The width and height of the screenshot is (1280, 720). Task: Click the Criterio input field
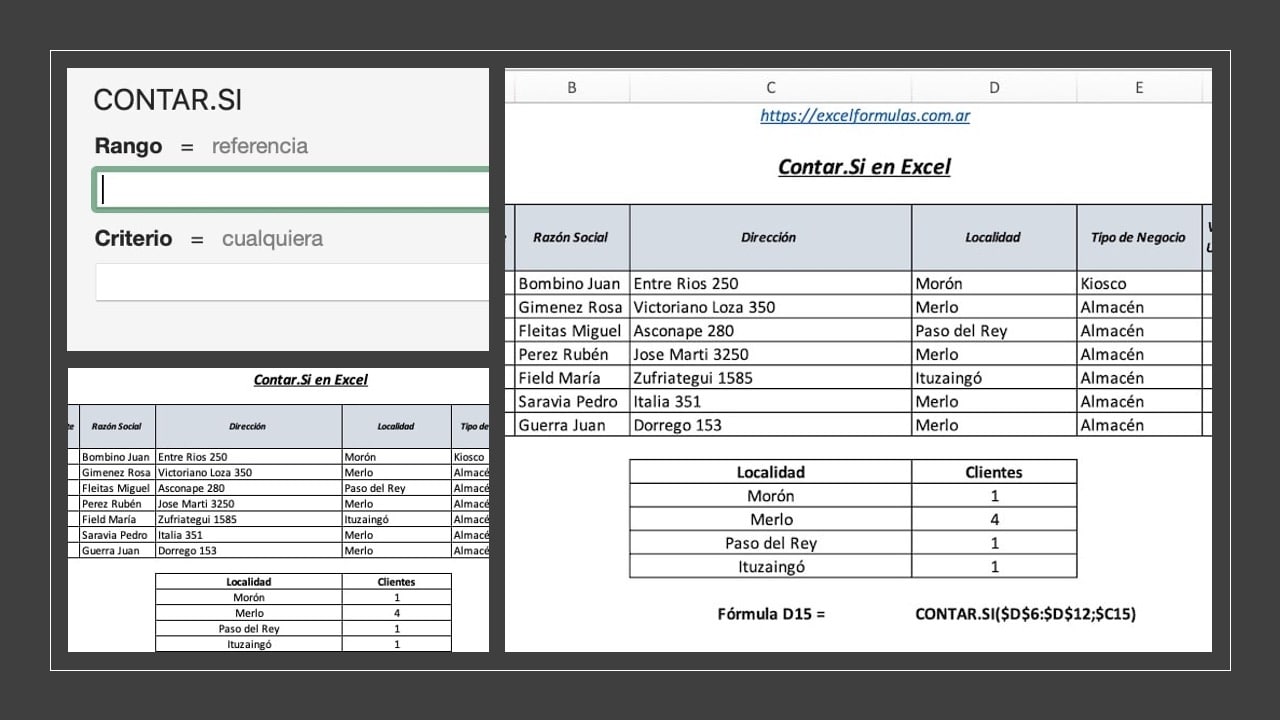pos(290,281)
